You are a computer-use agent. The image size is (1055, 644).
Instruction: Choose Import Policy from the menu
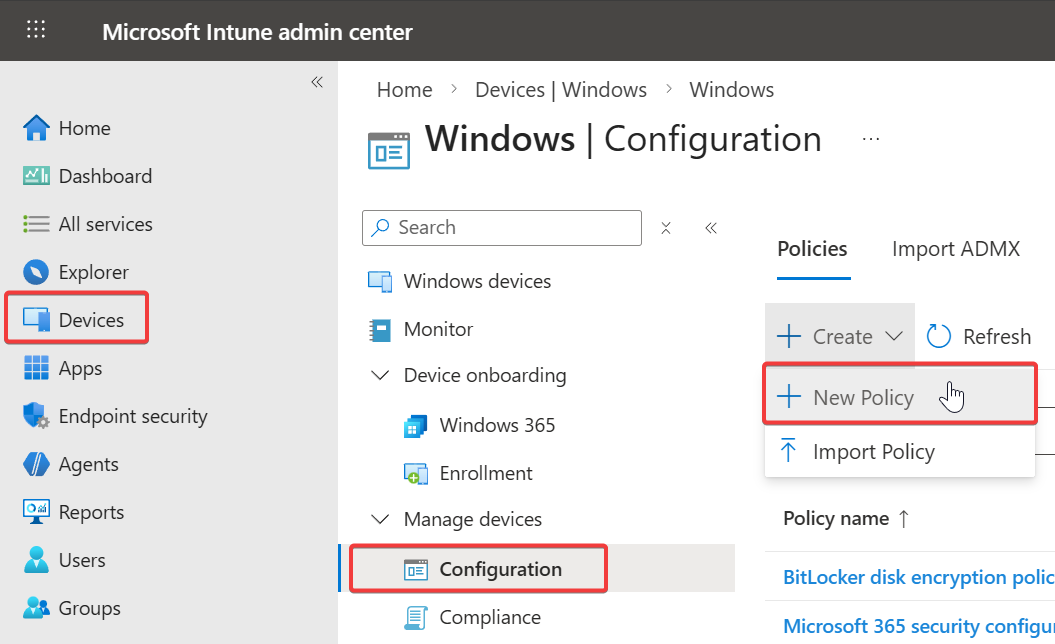[x=873, y=452]
